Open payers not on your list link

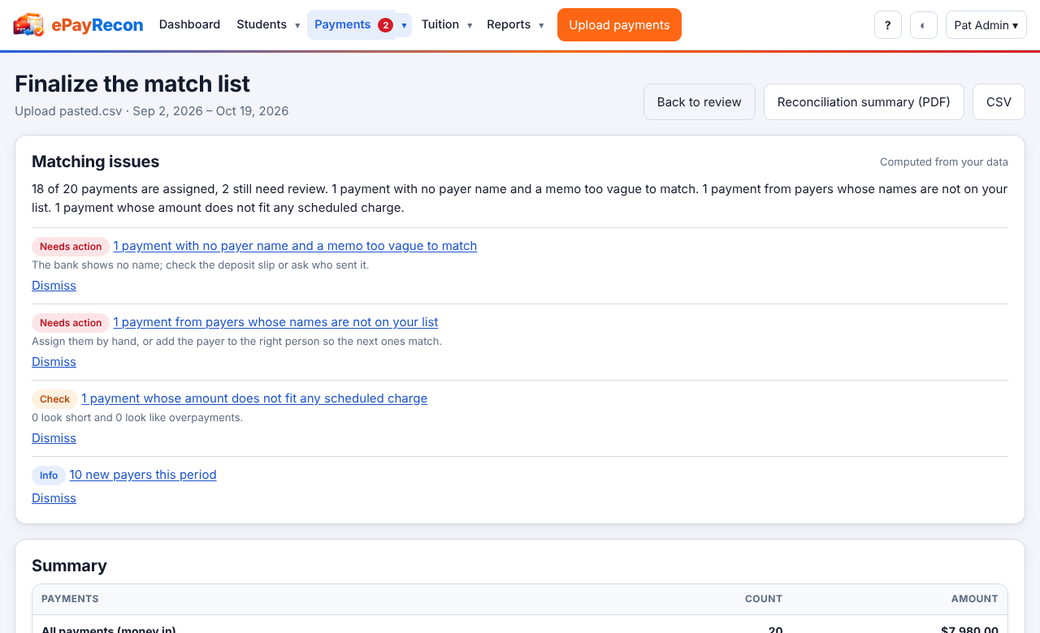click(275, 322)
